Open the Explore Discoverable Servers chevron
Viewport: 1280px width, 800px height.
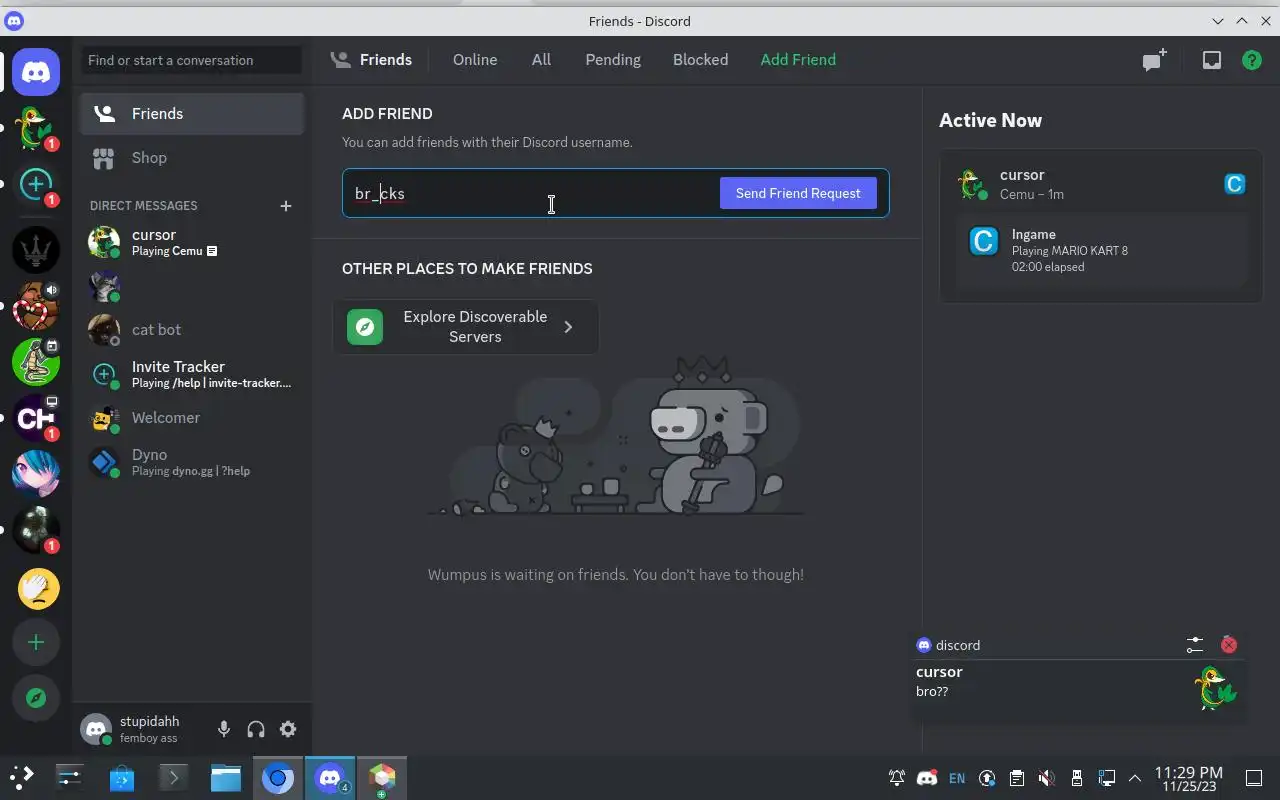tap(568, 327)
